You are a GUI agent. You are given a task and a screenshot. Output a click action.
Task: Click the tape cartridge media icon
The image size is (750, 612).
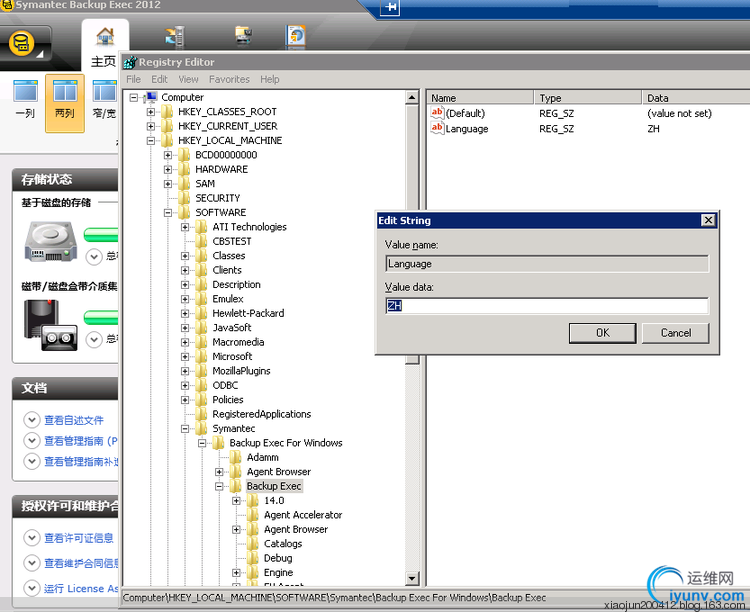click(51, 325)
